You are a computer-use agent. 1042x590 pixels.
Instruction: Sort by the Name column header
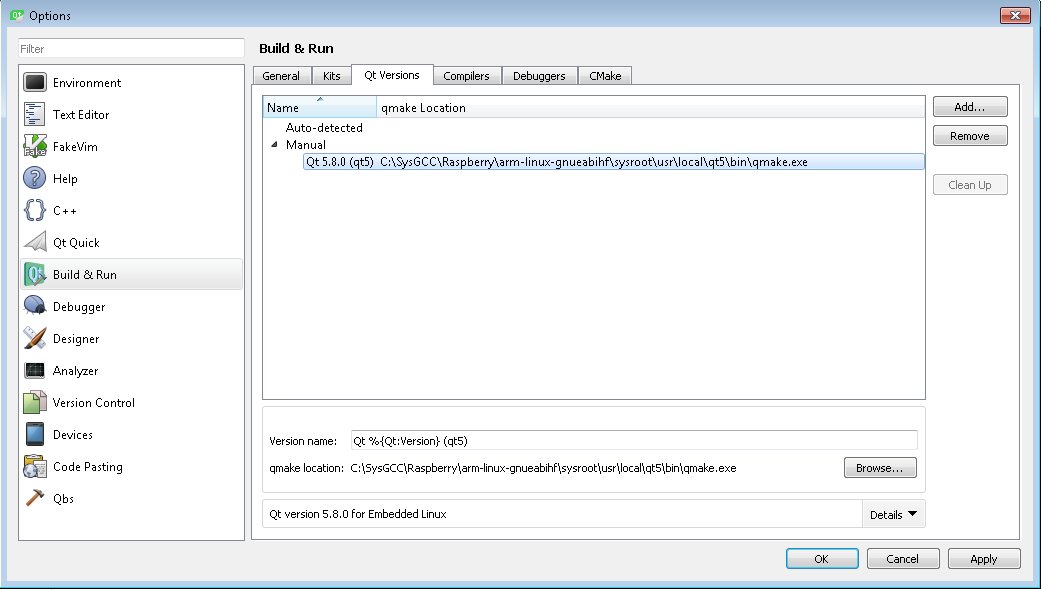320,107
